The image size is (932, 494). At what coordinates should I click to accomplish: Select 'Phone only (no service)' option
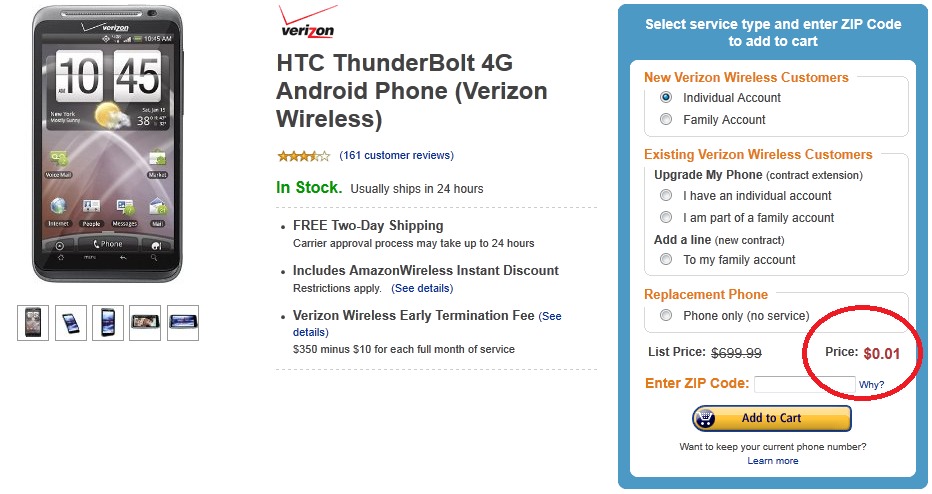point(666,316)
